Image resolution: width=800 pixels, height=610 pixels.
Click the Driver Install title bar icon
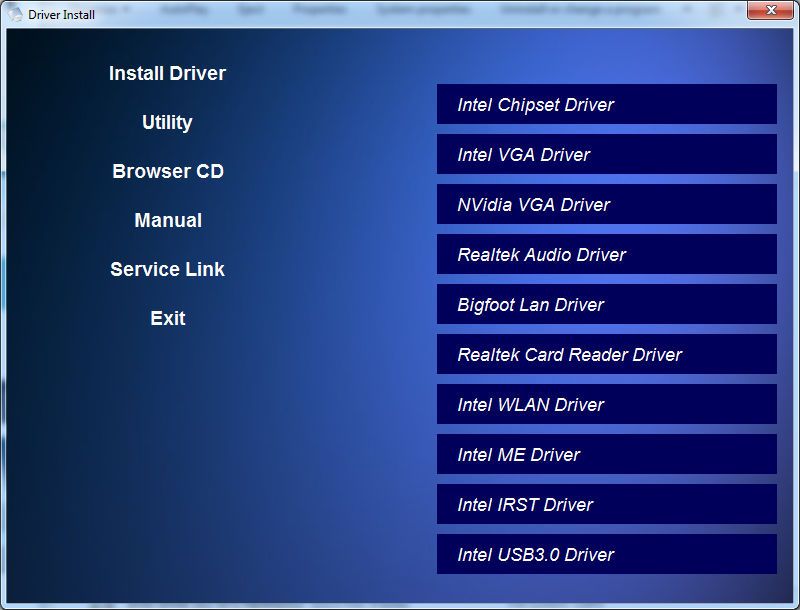tap(14, 14)
